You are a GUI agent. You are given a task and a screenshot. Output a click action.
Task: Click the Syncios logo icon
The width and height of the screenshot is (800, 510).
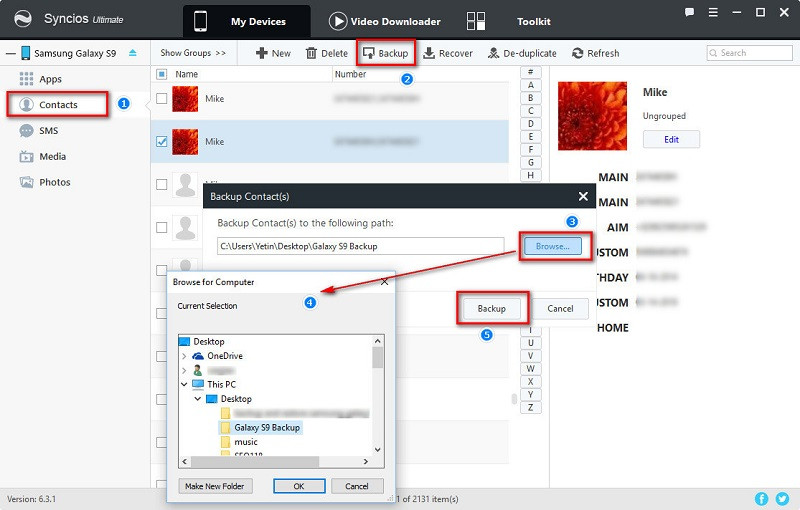point(22,19)
